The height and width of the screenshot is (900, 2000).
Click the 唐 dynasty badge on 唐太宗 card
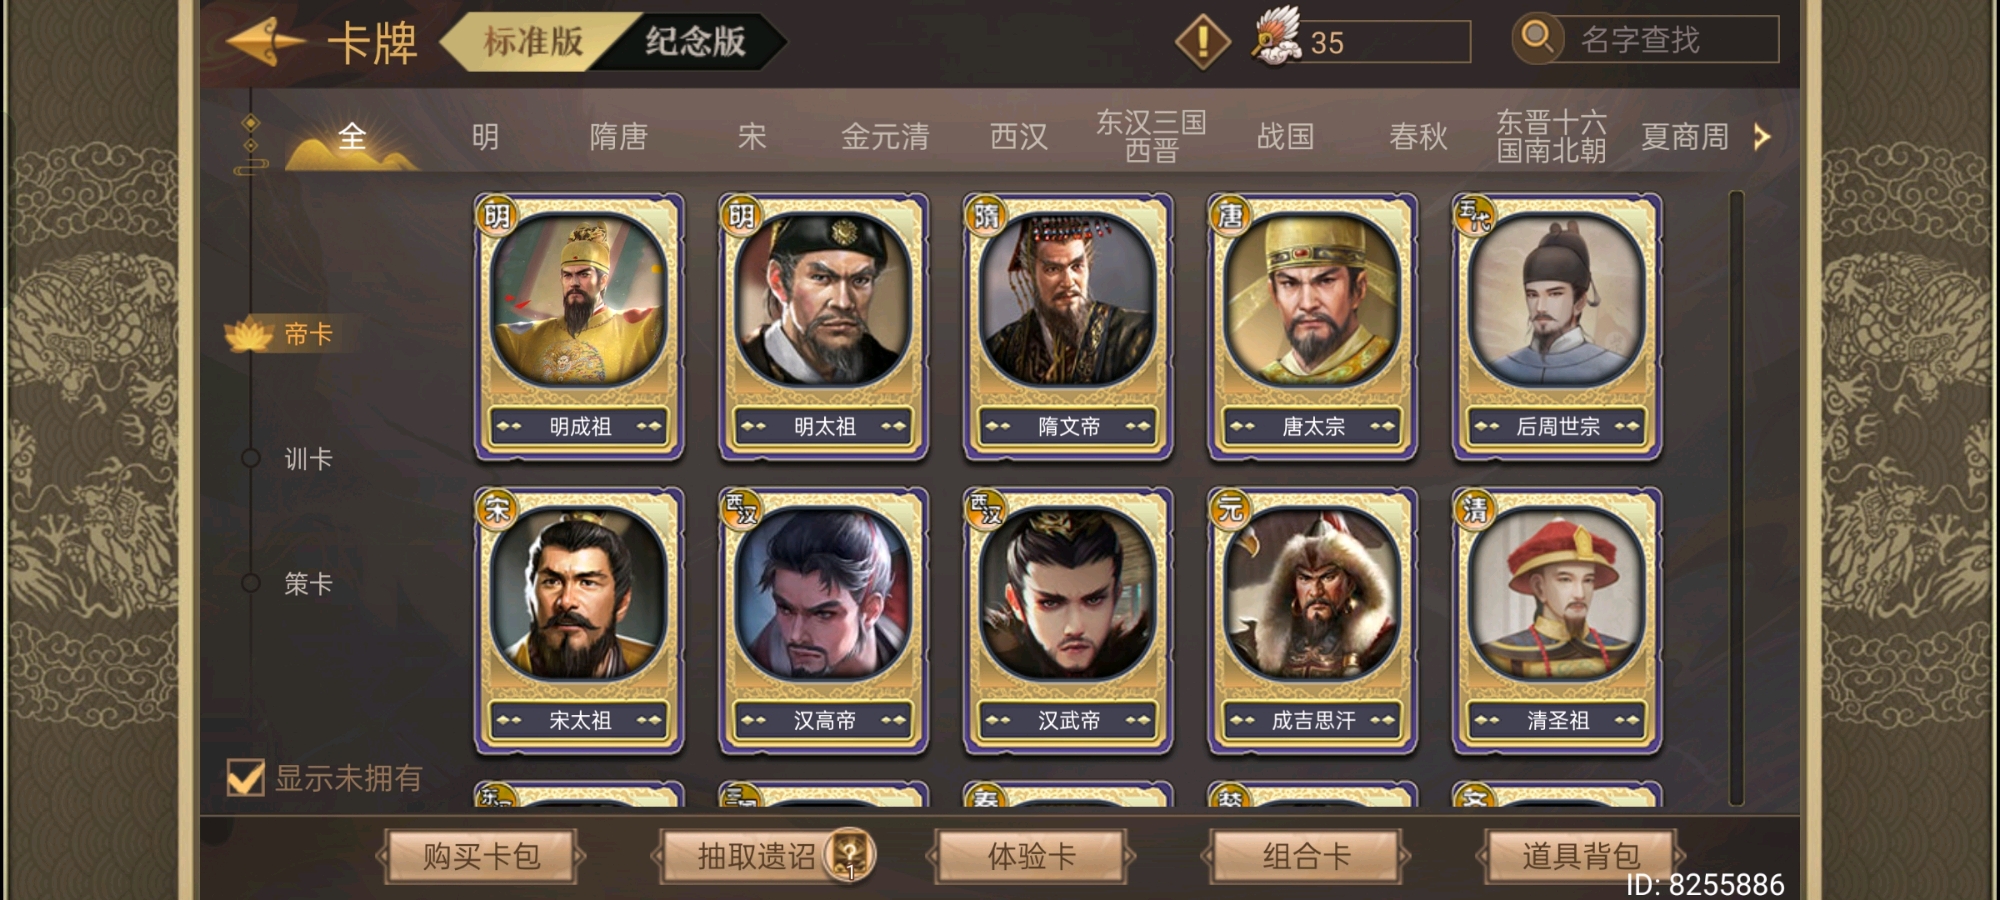[x=1230, y=215]
